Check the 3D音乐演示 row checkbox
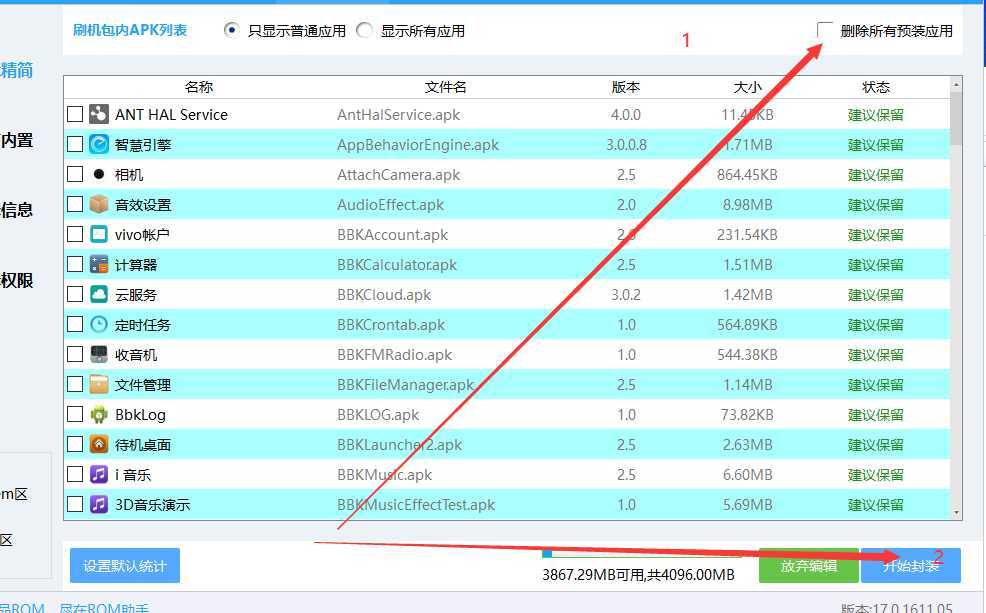 click(75, 504)
